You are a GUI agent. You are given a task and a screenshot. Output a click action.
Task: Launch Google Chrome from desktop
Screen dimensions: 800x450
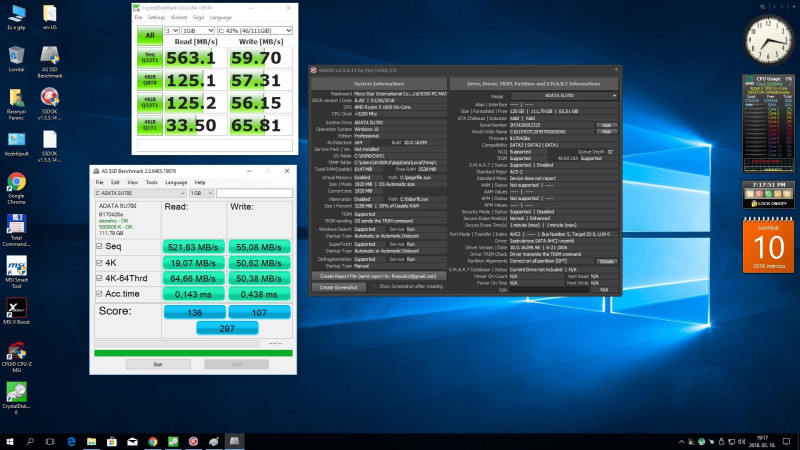pyautogui.click(x=16, y=188)
